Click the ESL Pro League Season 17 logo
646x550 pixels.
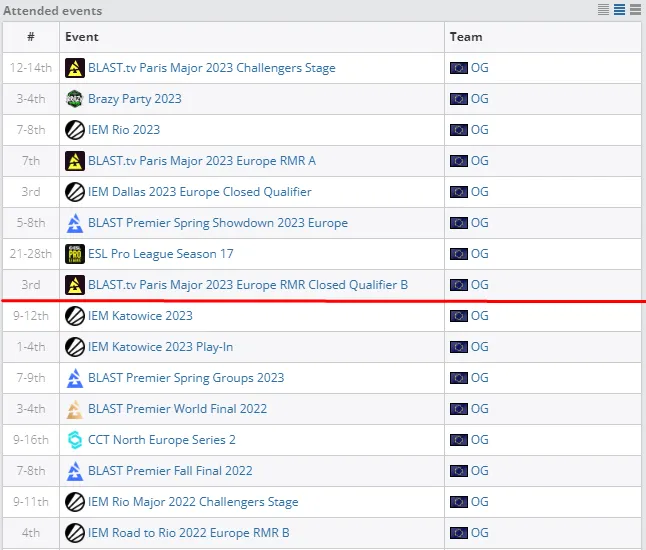(x=75, y=254)
